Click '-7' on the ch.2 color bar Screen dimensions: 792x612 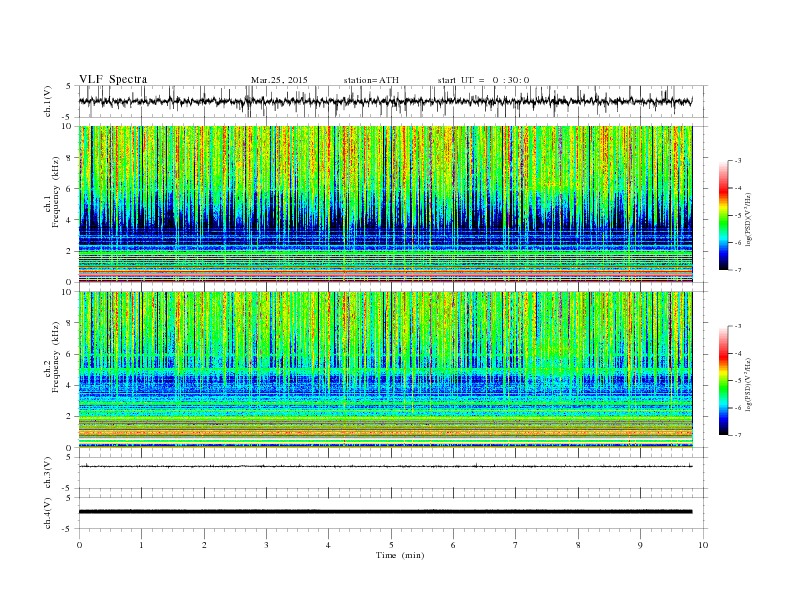pos(737,435)
